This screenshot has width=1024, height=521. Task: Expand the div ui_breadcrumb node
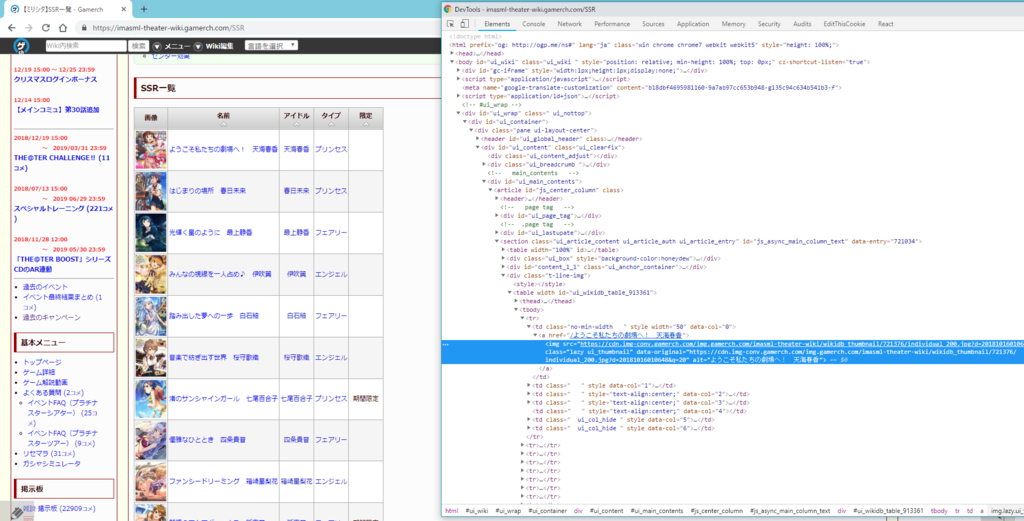[485, 165]
